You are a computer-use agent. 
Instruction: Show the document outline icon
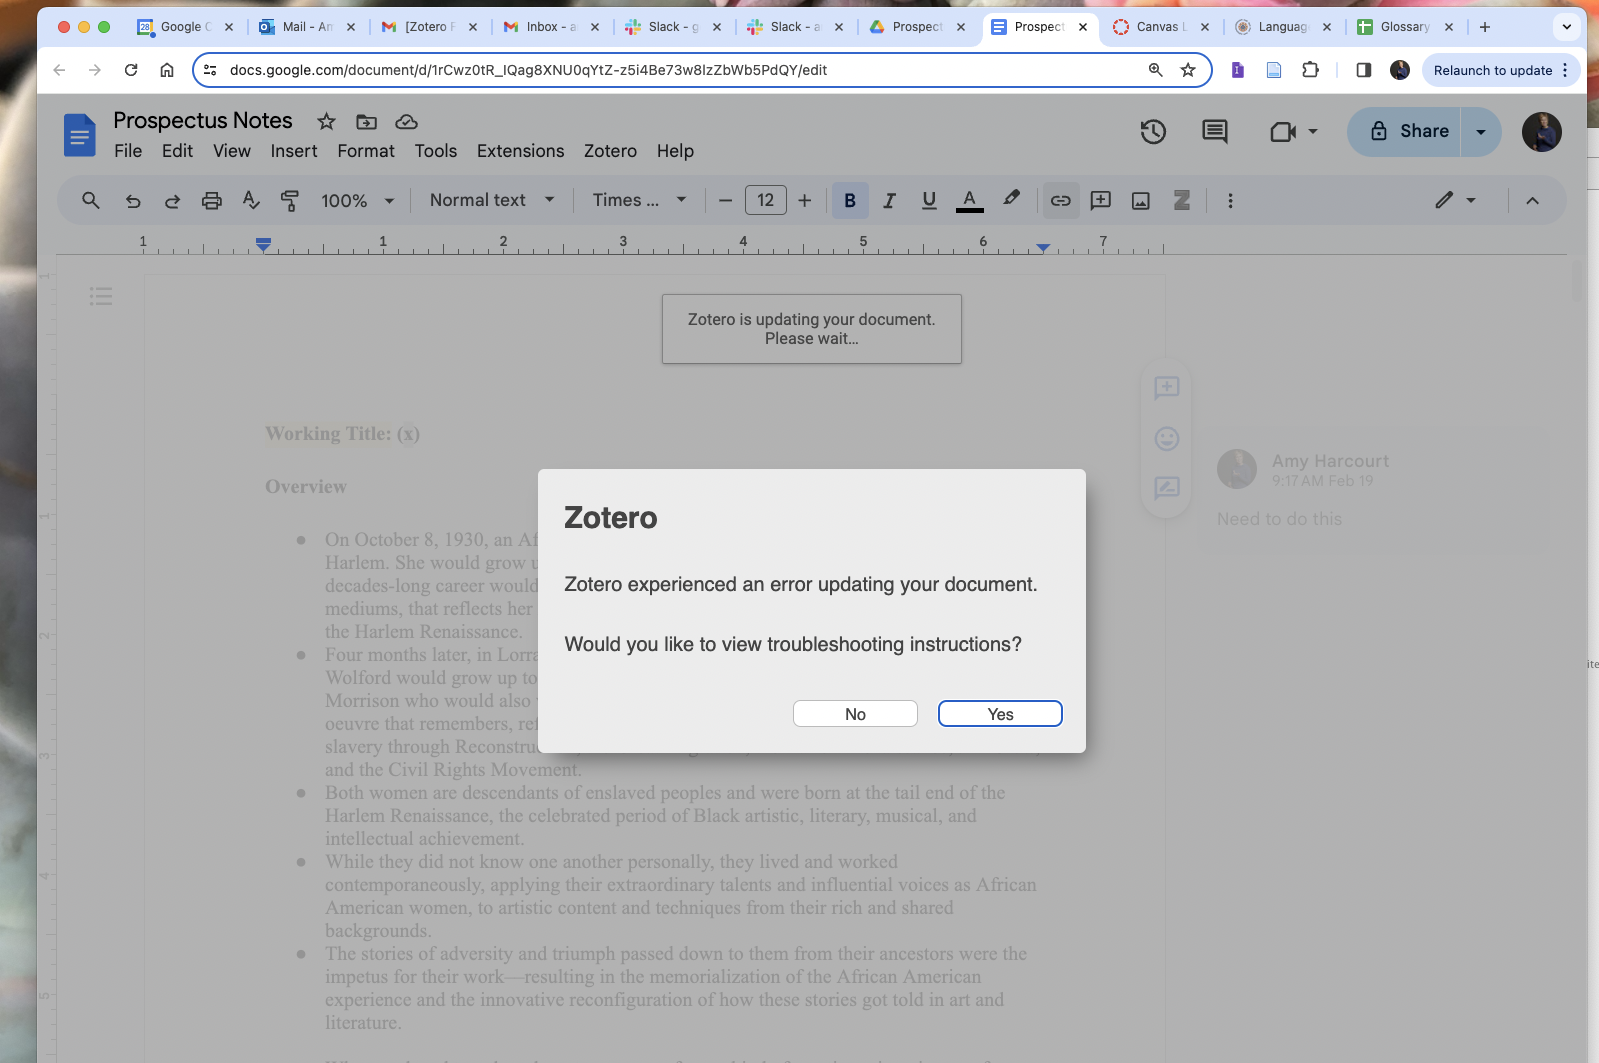(x=101, y=296)
